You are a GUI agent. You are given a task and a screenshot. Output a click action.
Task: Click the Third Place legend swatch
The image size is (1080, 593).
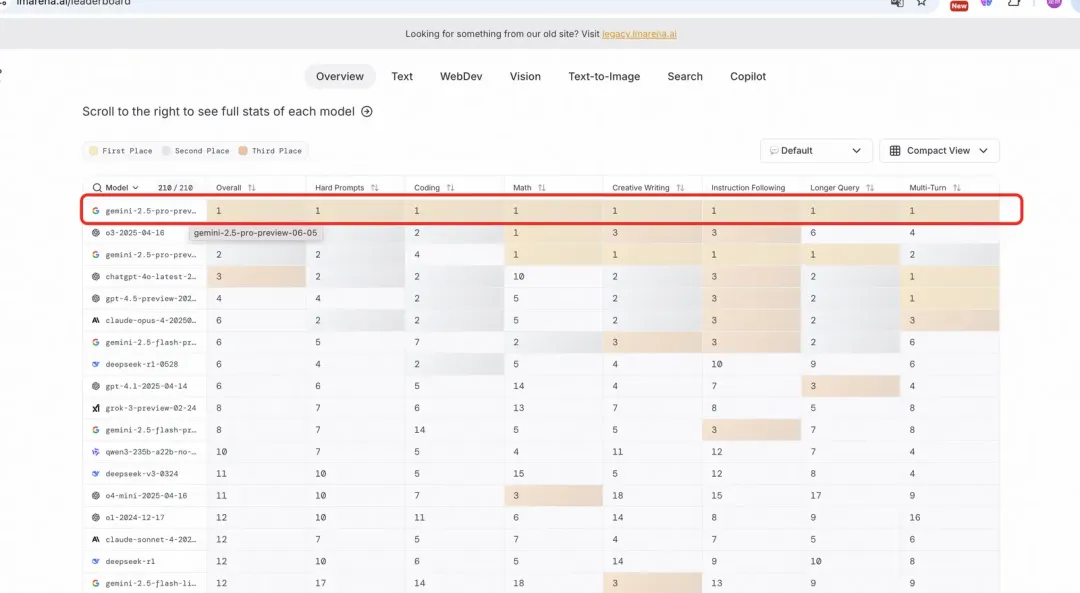(243, 151)
